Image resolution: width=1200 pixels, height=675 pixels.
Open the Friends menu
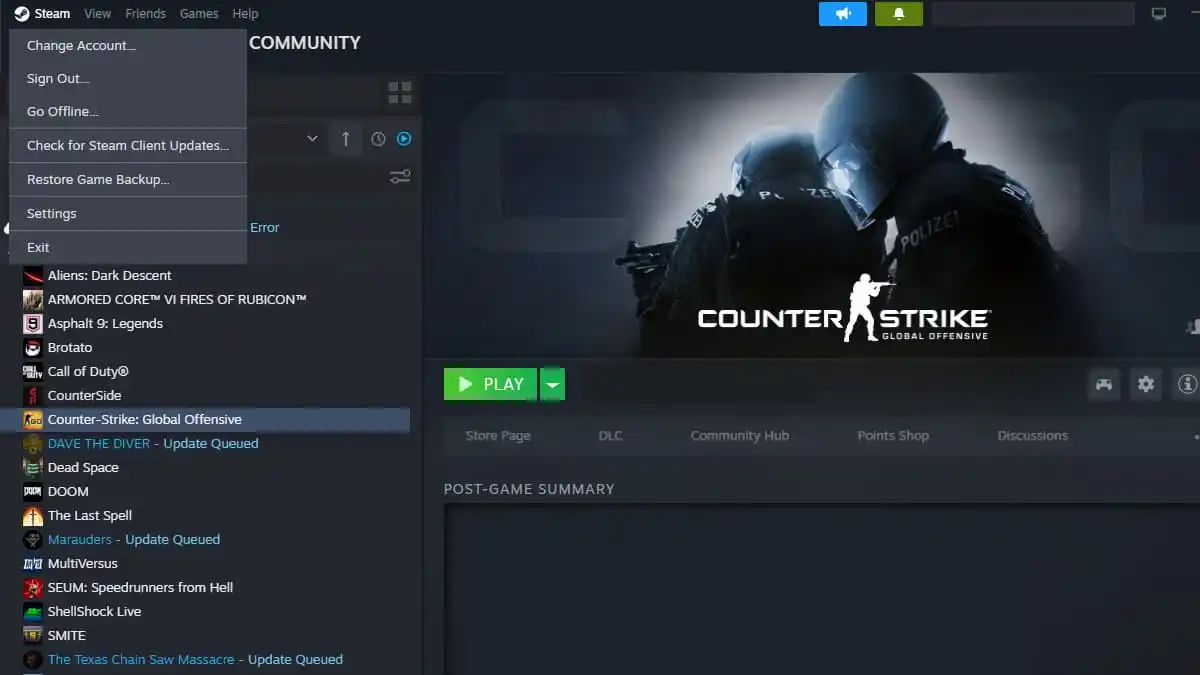pyautogui.click(x=145, y=13)
